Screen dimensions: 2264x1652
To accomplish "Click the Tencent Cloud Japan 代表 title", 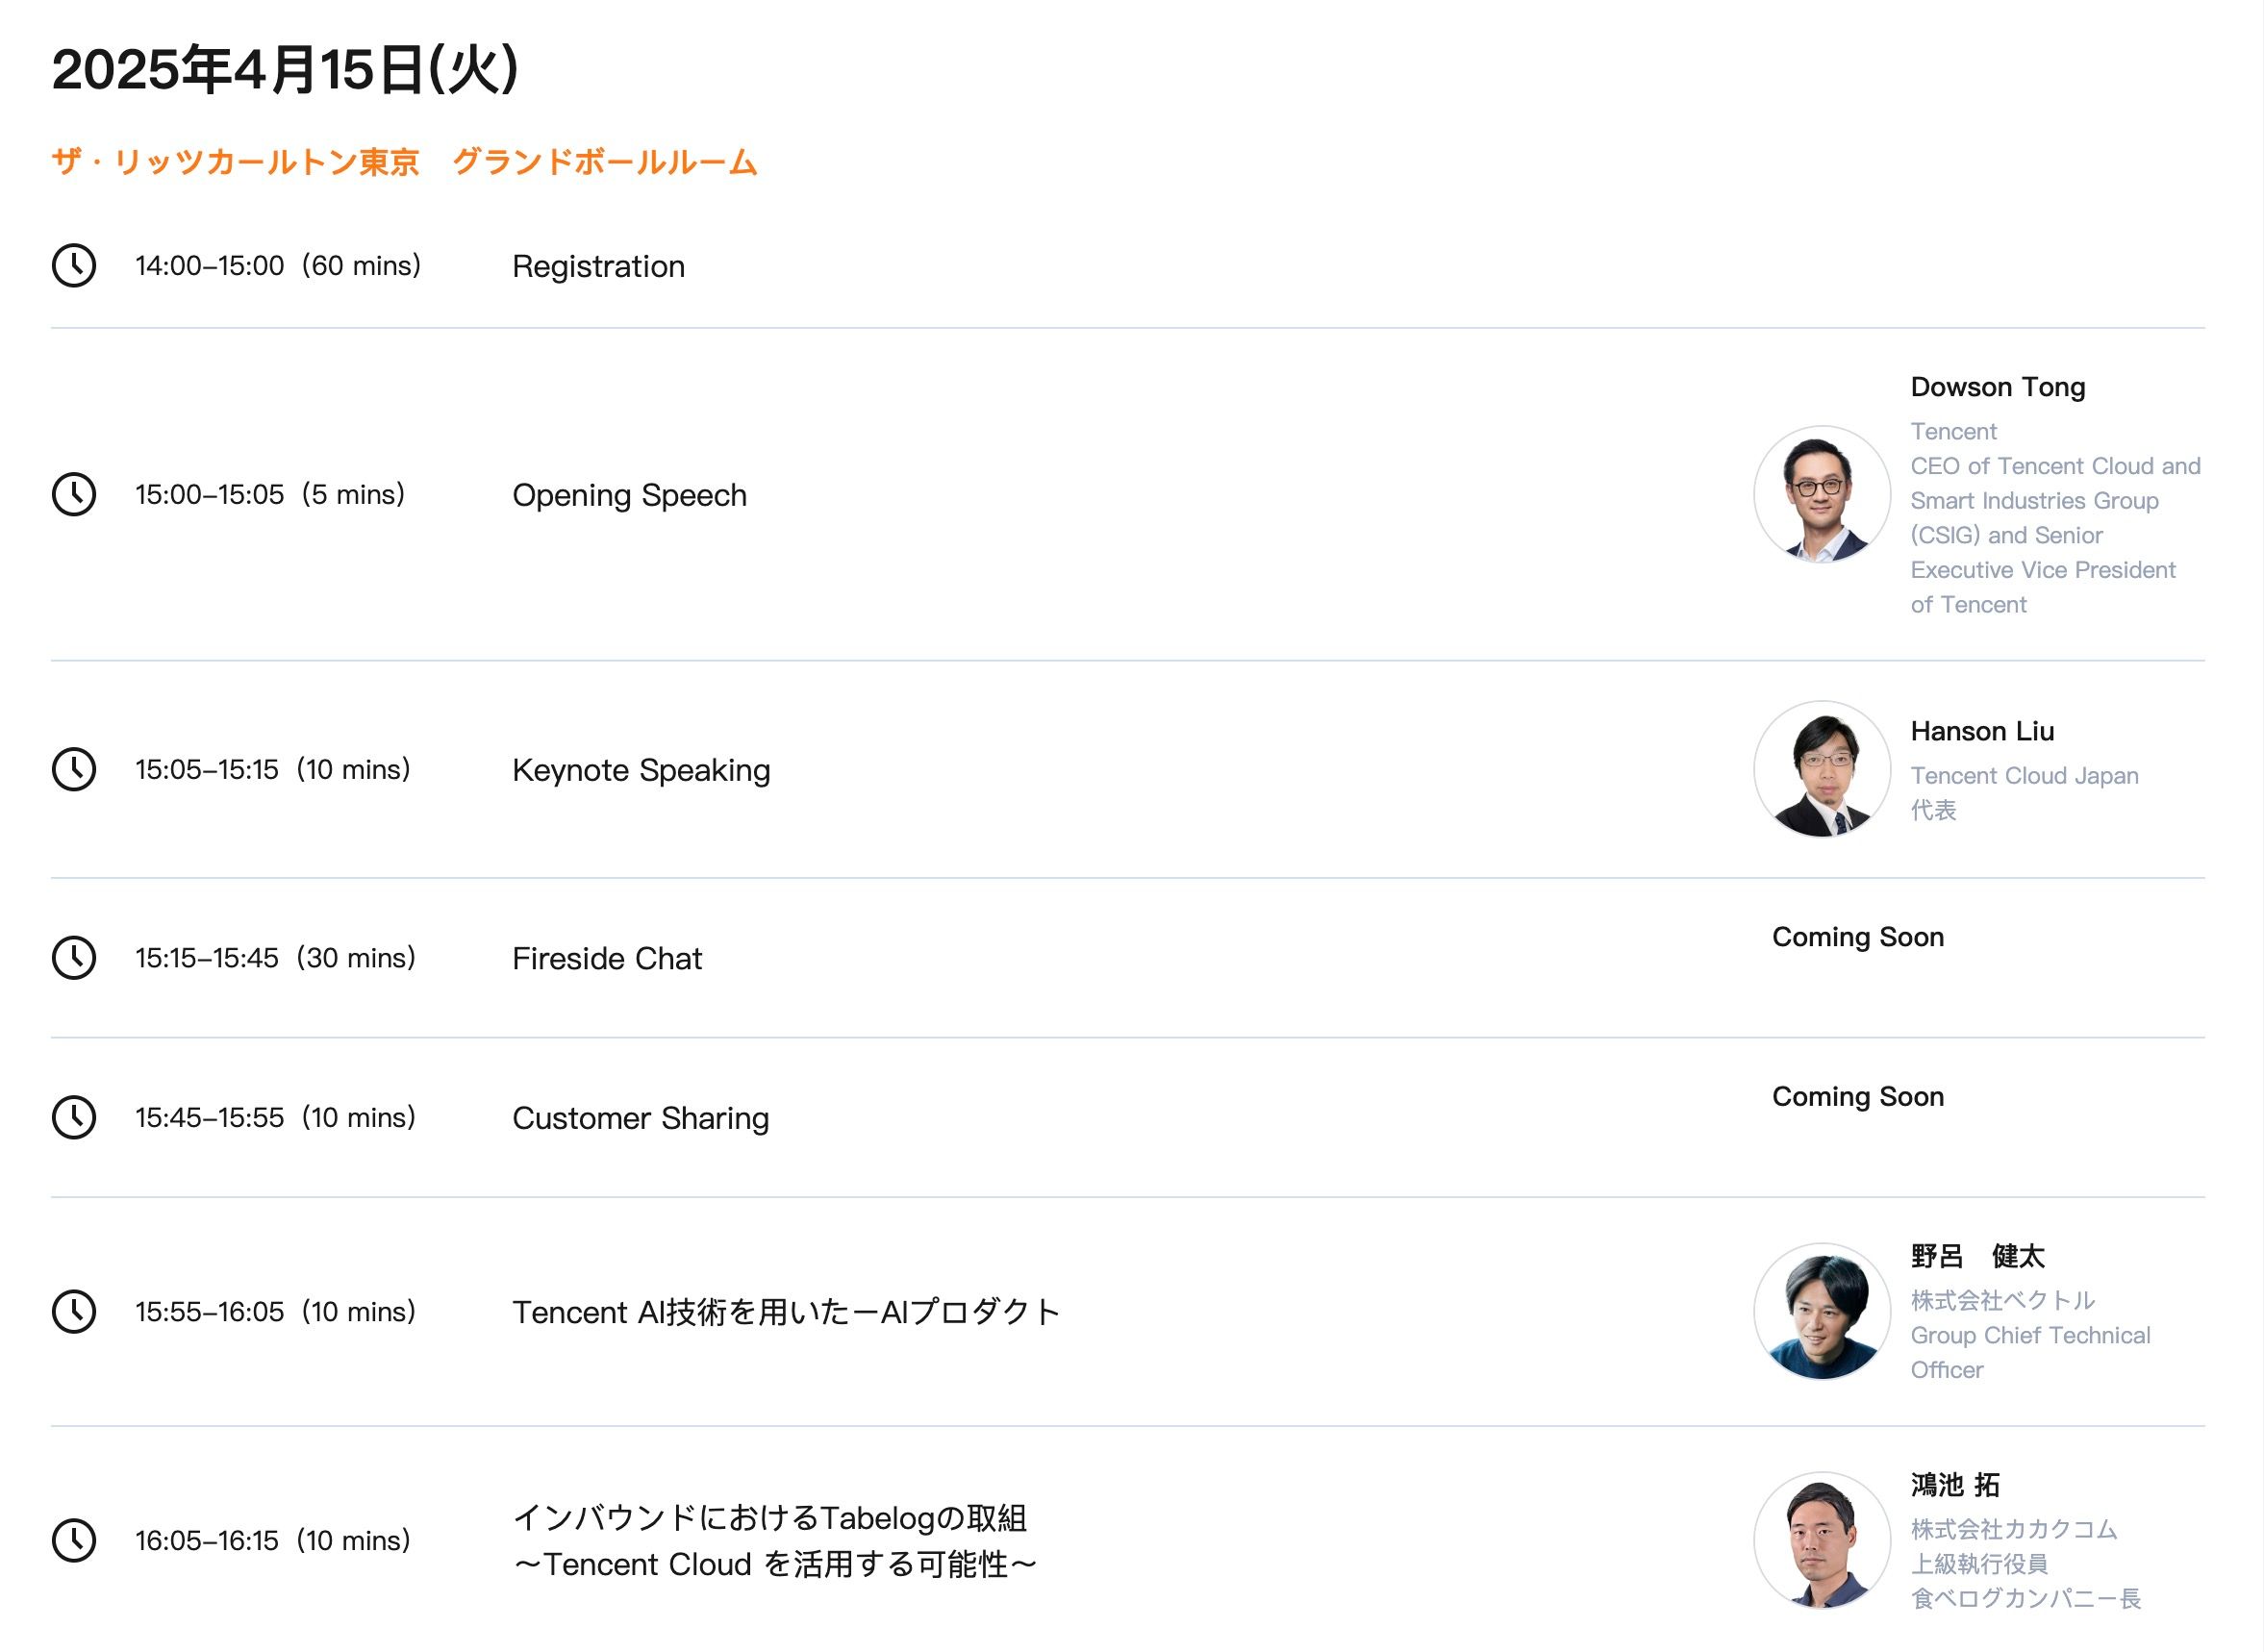I will coord(2025,793).
